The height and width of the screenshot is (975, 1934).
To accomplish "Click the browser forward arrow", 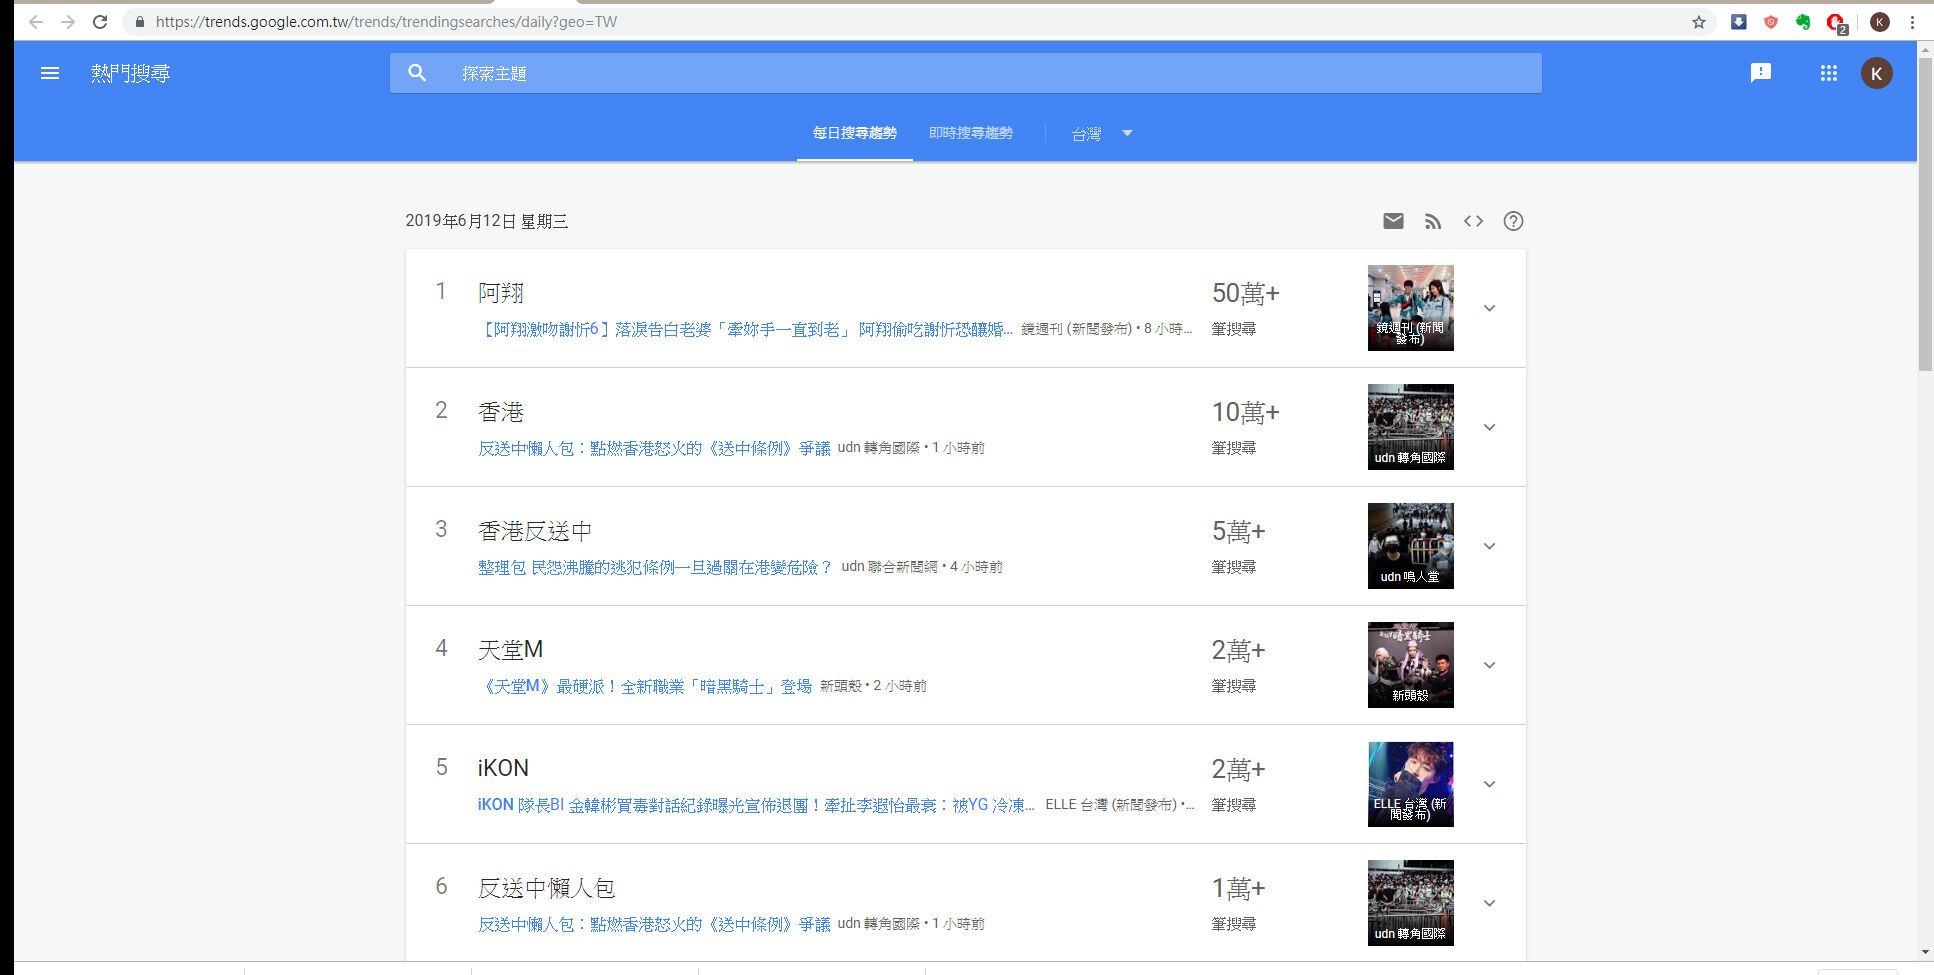I will pyautogui.click(x=68, y=21).
